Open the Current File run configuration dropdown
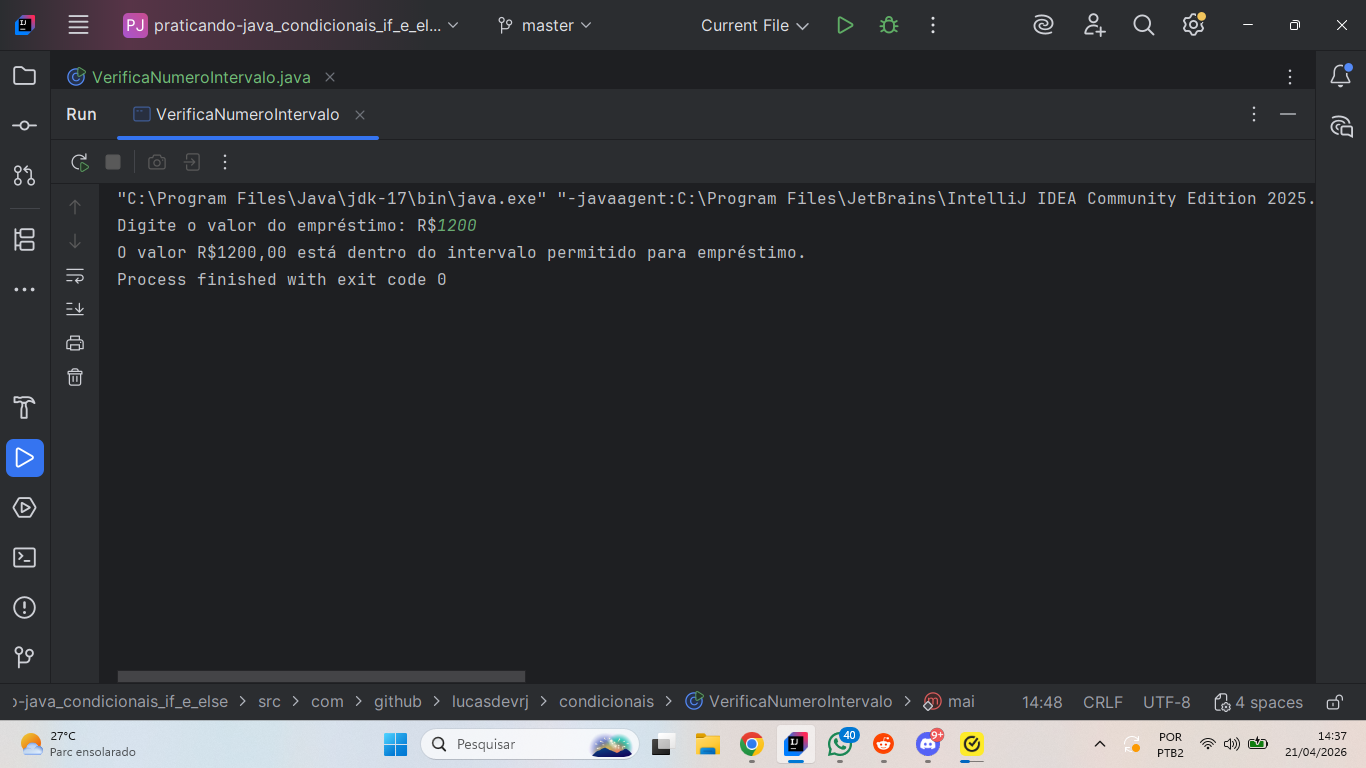 click(x=755, y=26)
